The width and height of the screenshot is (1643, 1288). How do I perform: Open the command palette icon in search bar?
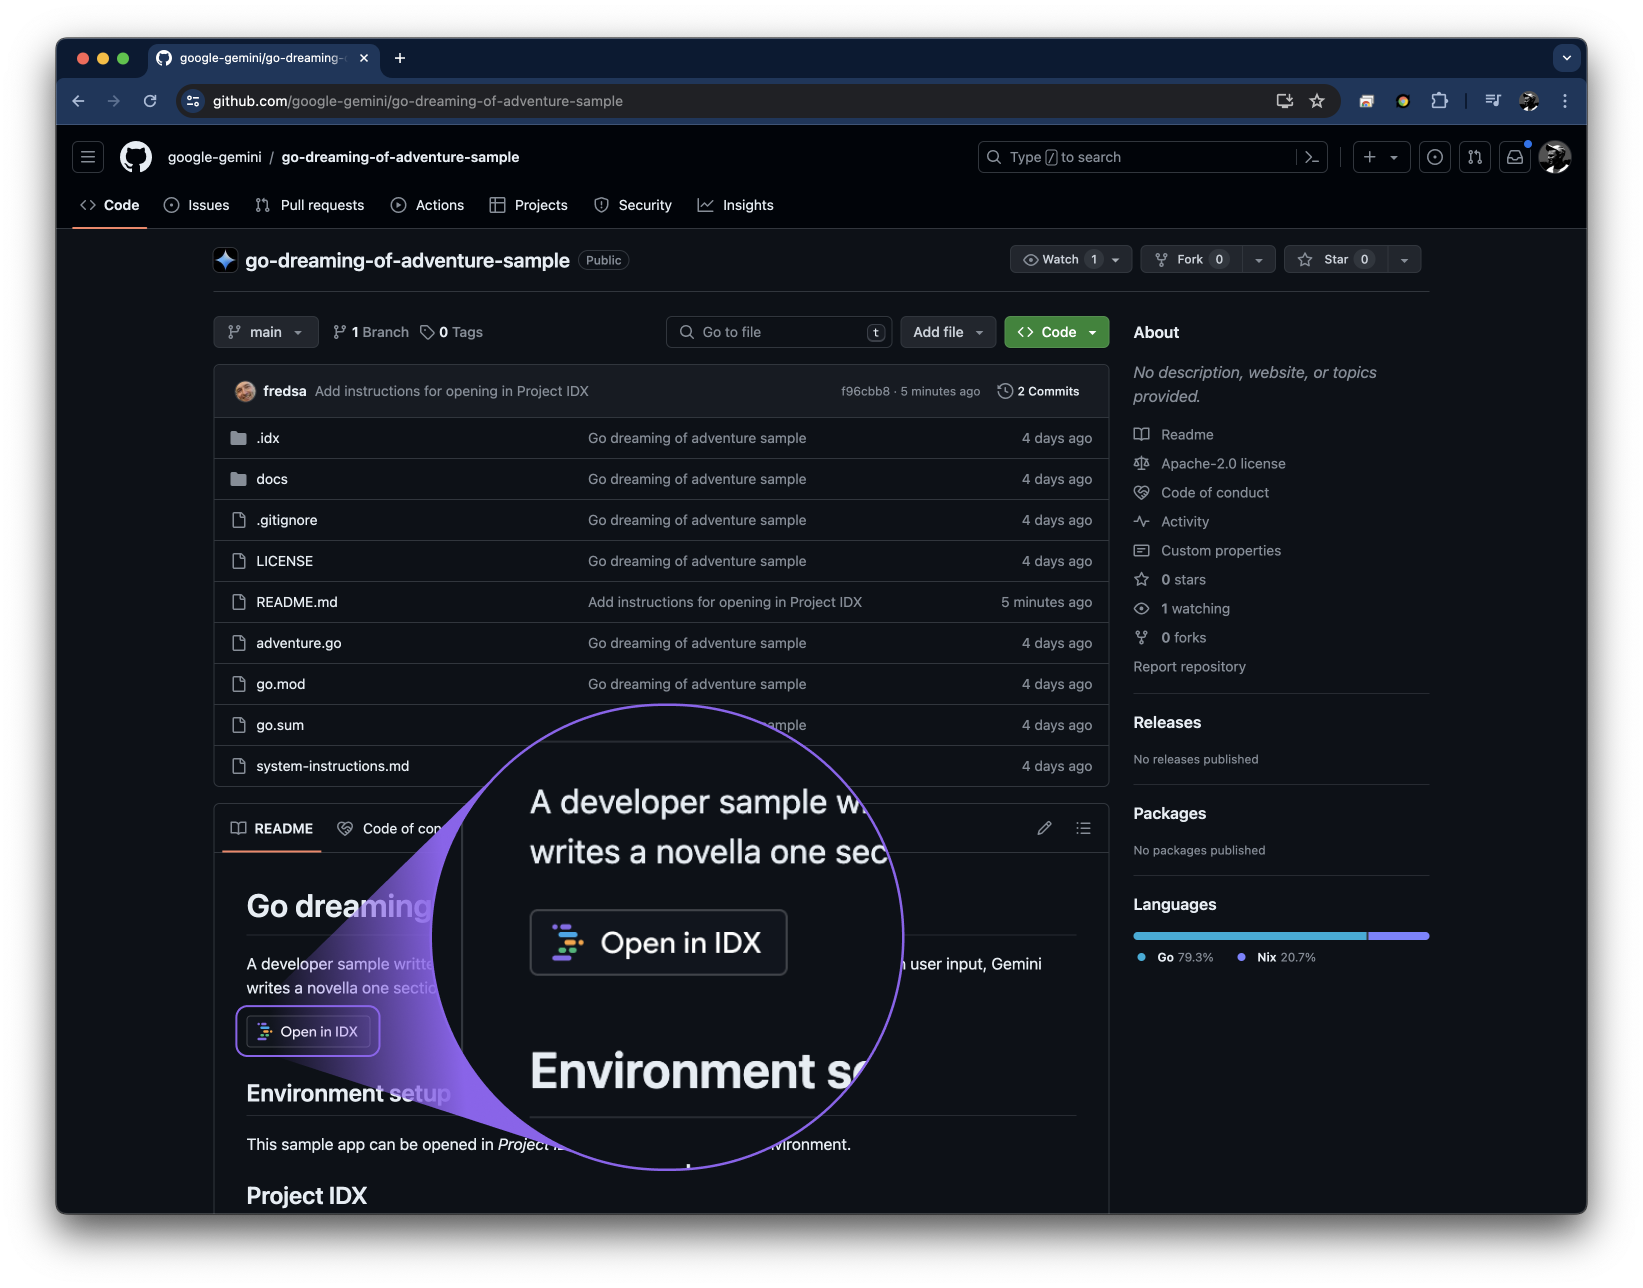(1312, 157)
